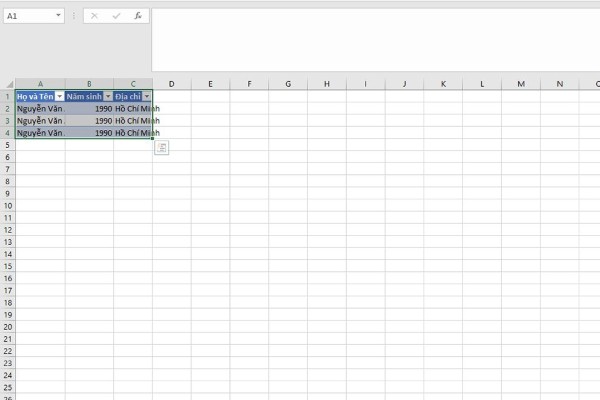Viewport: 600px width, 400px height.
Task: Select column A header
Action: [x=40, y=84]
